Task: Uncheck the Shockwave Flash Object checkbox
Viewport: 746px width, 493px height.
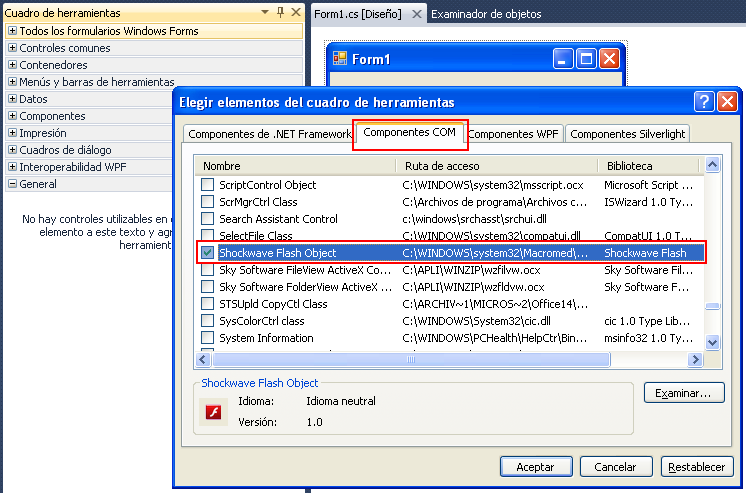Action: tap(207, 253)
